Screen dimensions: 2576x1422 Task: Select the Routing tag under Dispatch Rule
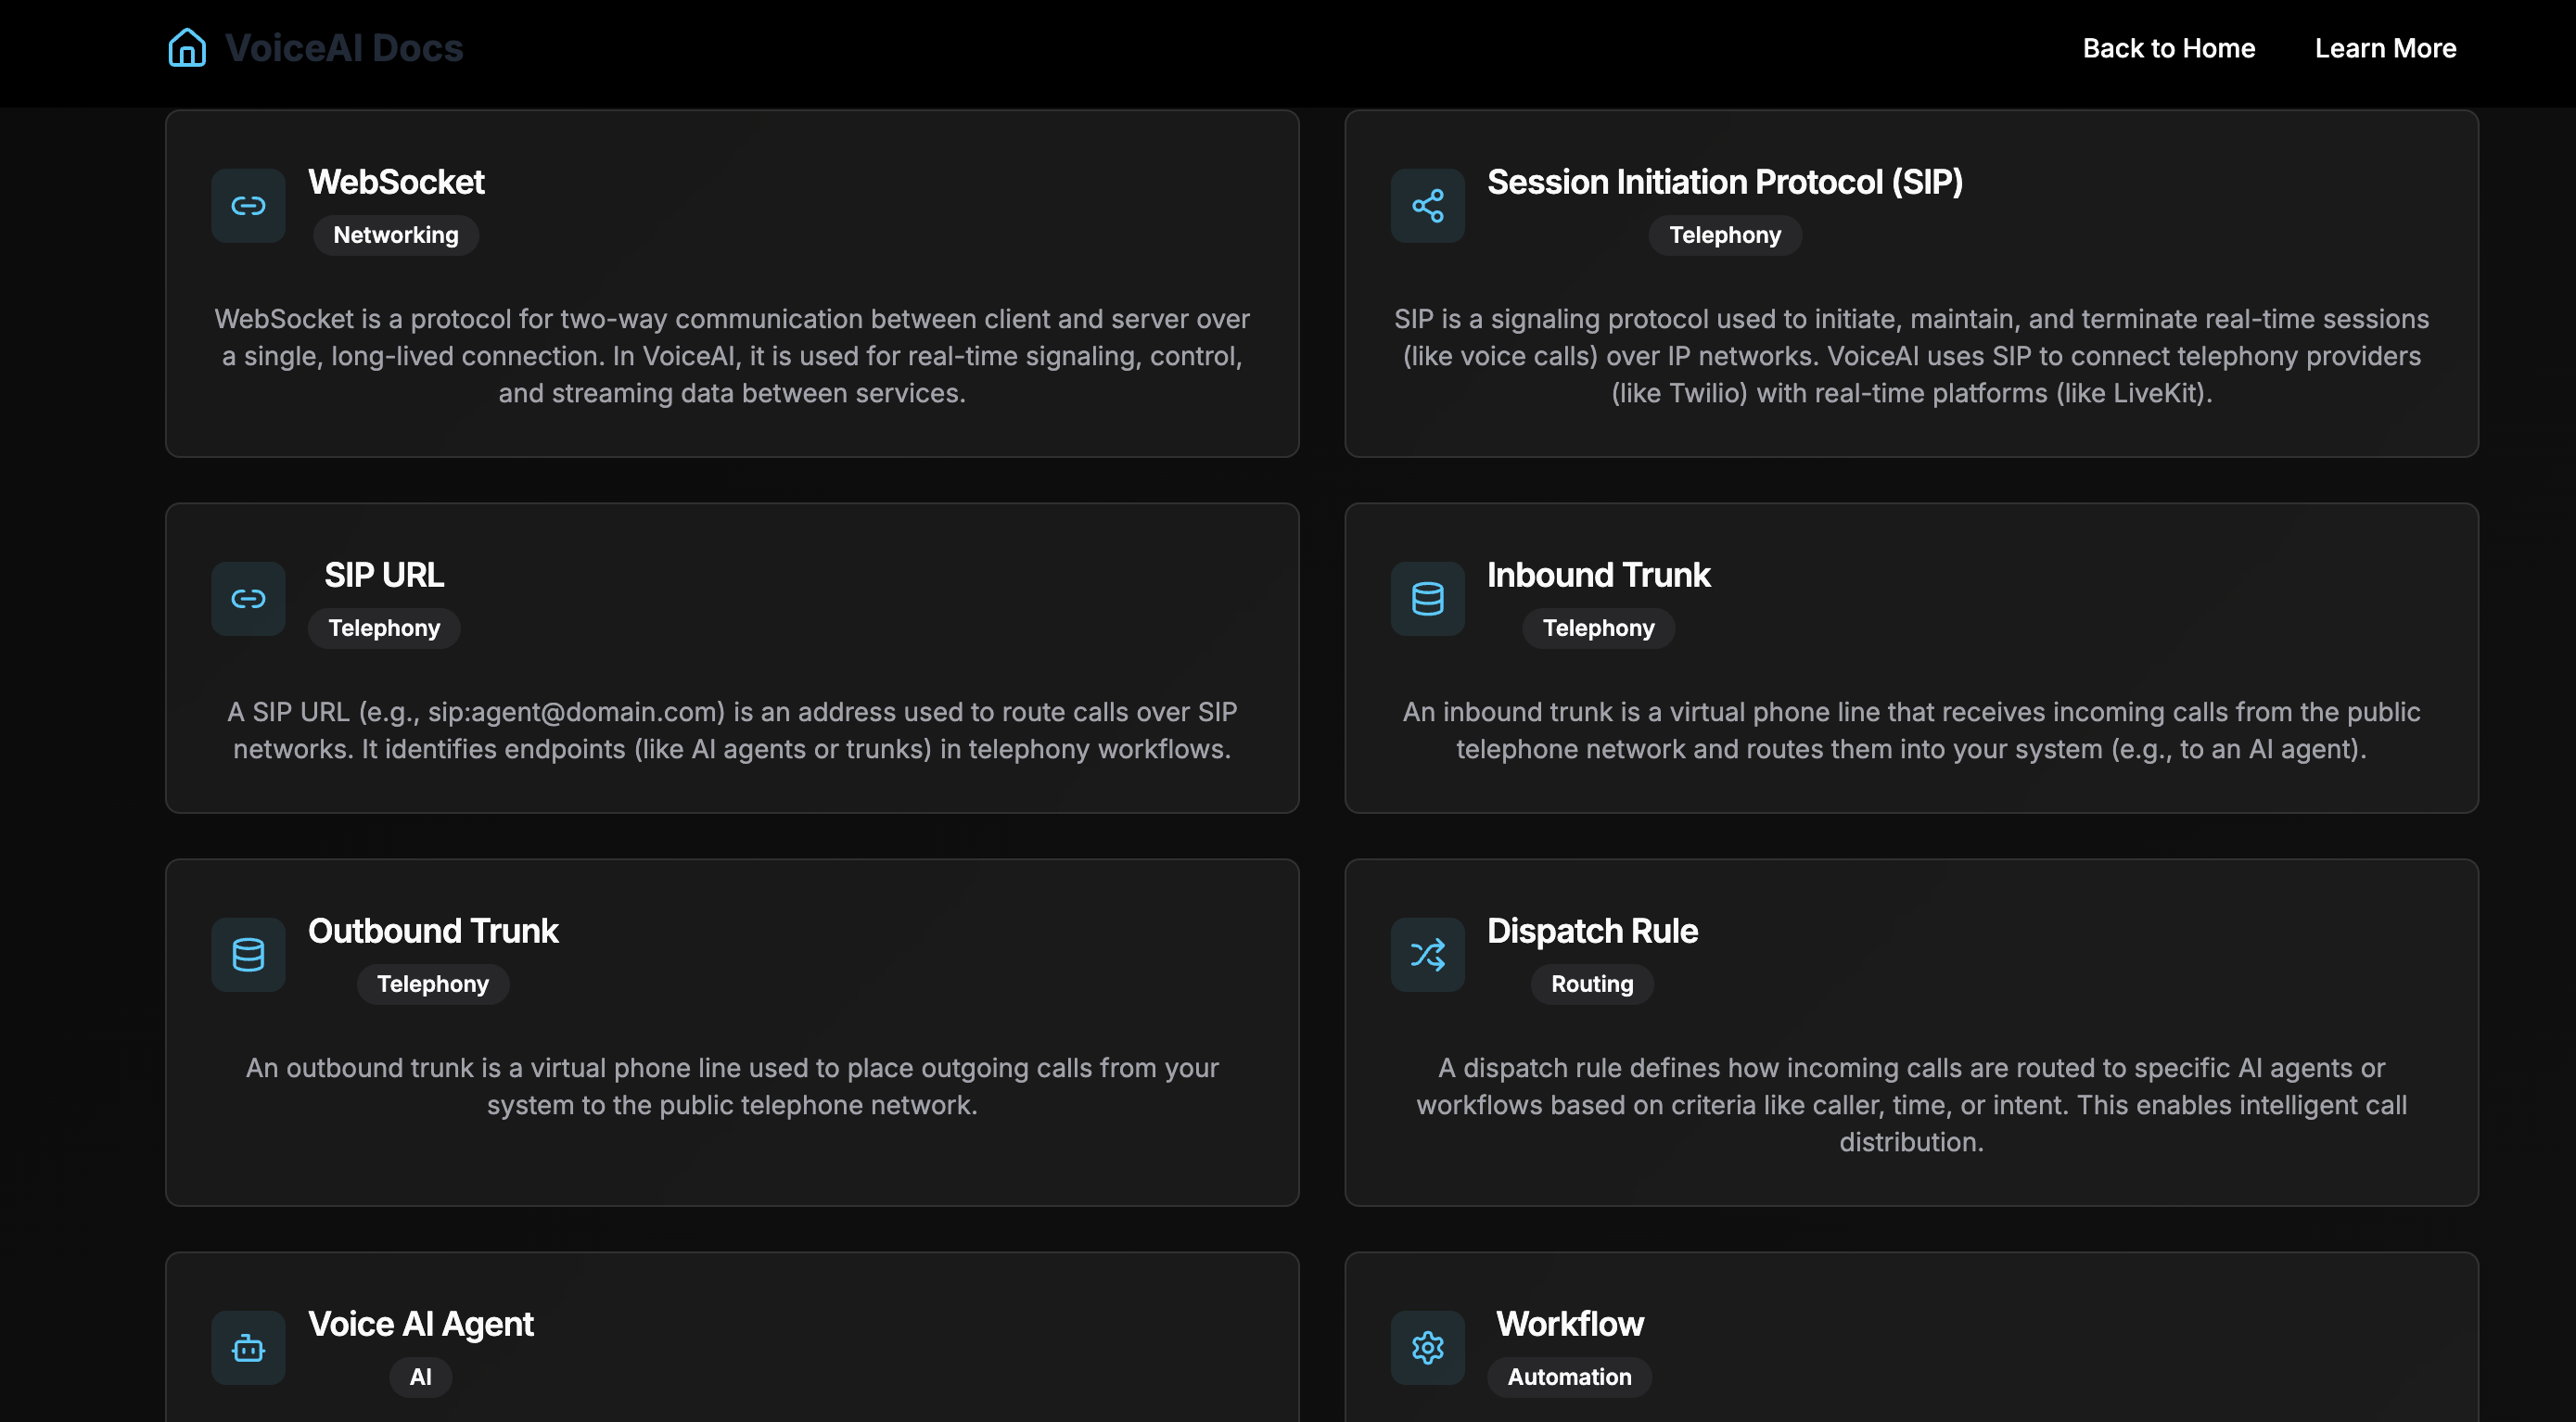[1592, 984]
